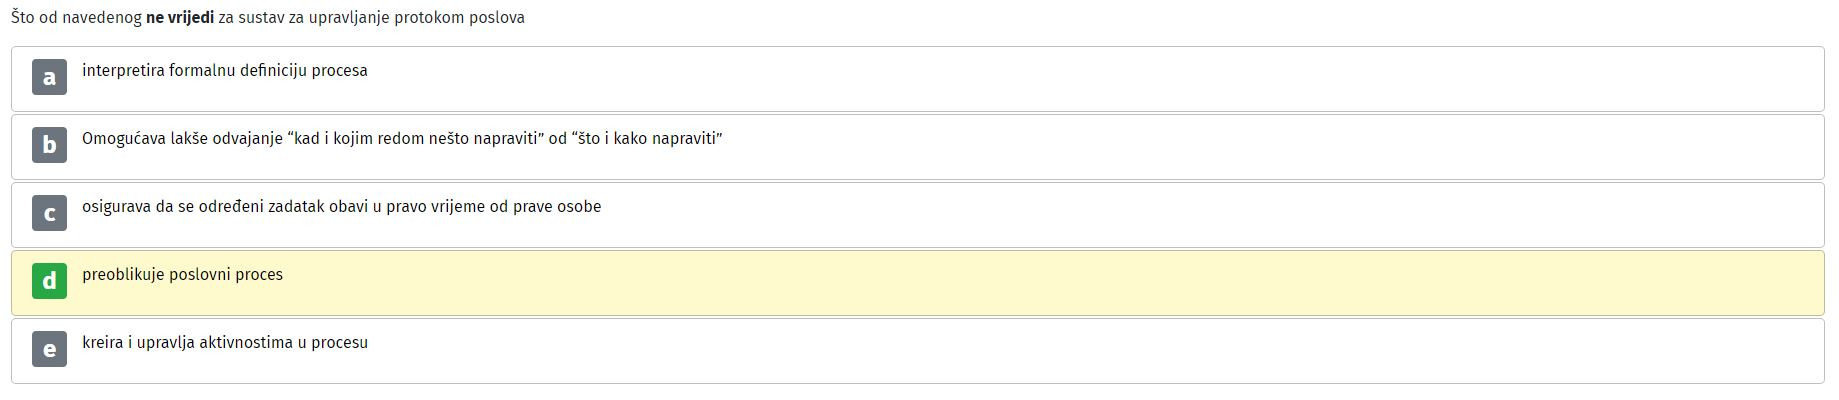Click the gray letter 'a' badge

pos(49,77)
